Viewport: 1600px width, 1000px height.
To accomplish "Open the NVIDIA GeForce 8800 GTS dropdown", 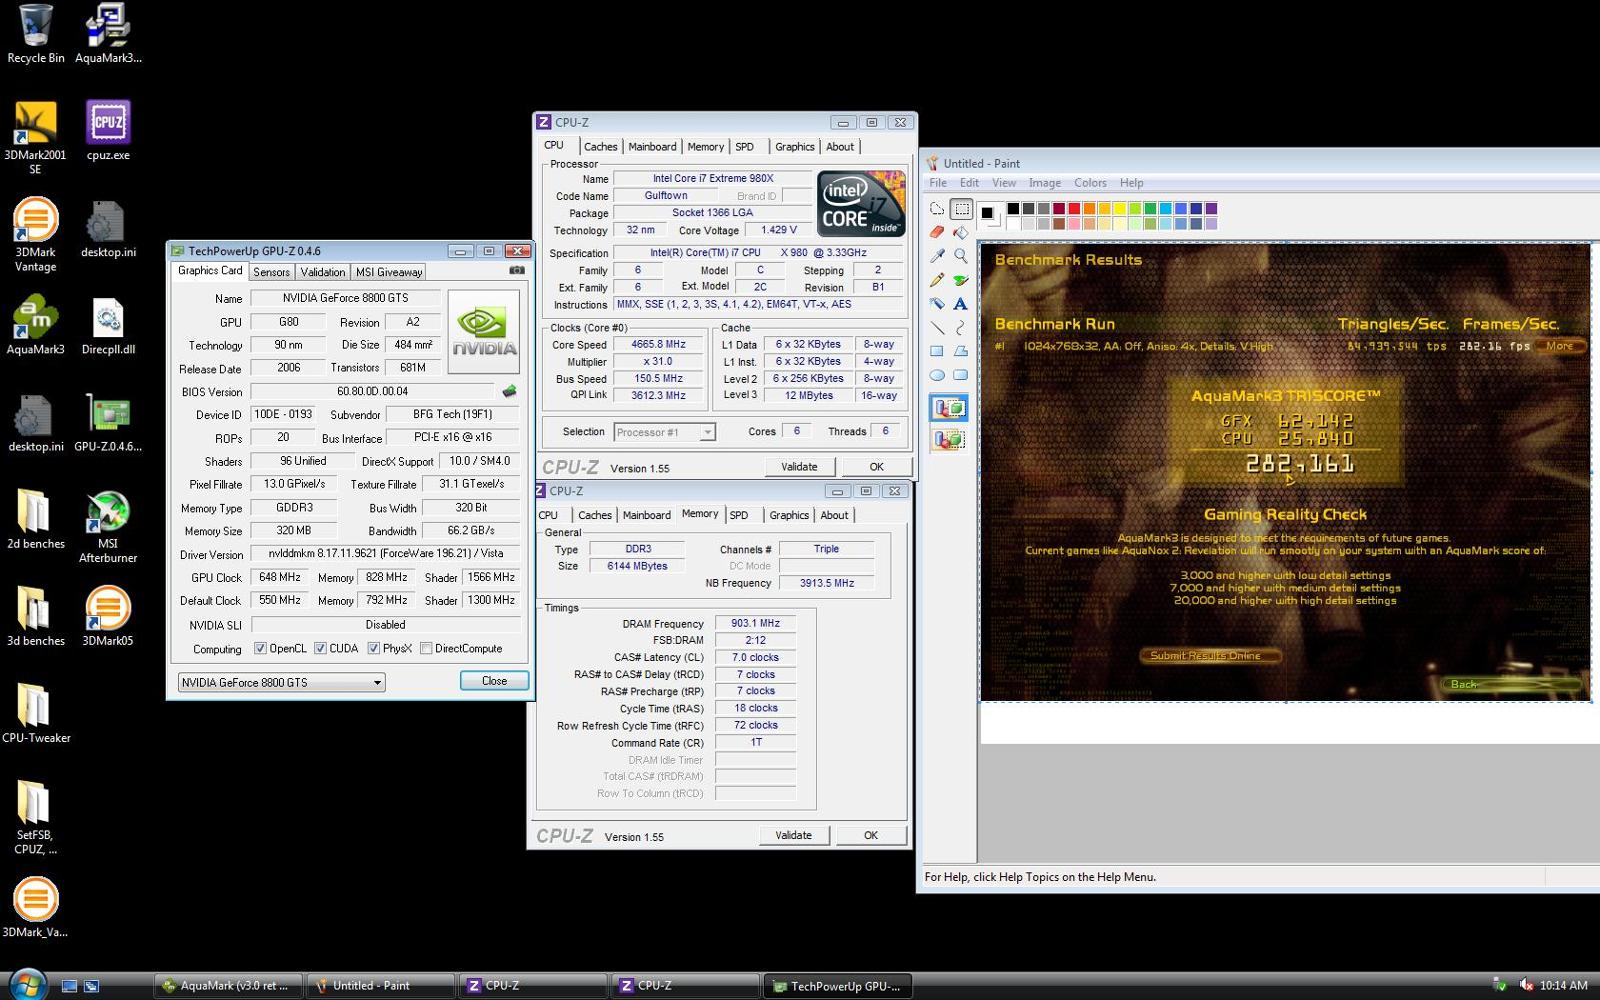I will pos(281,682).
